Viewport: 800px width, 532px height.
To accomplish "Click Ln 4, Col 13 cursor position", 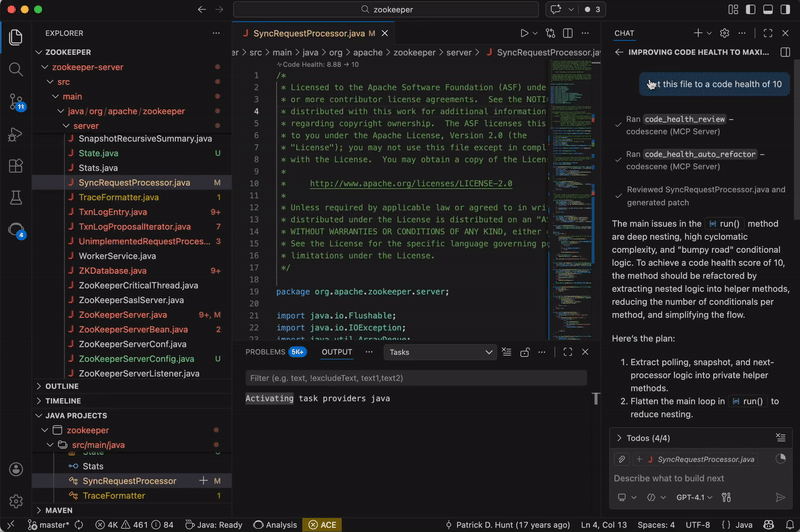I will [x=604, y=525].
